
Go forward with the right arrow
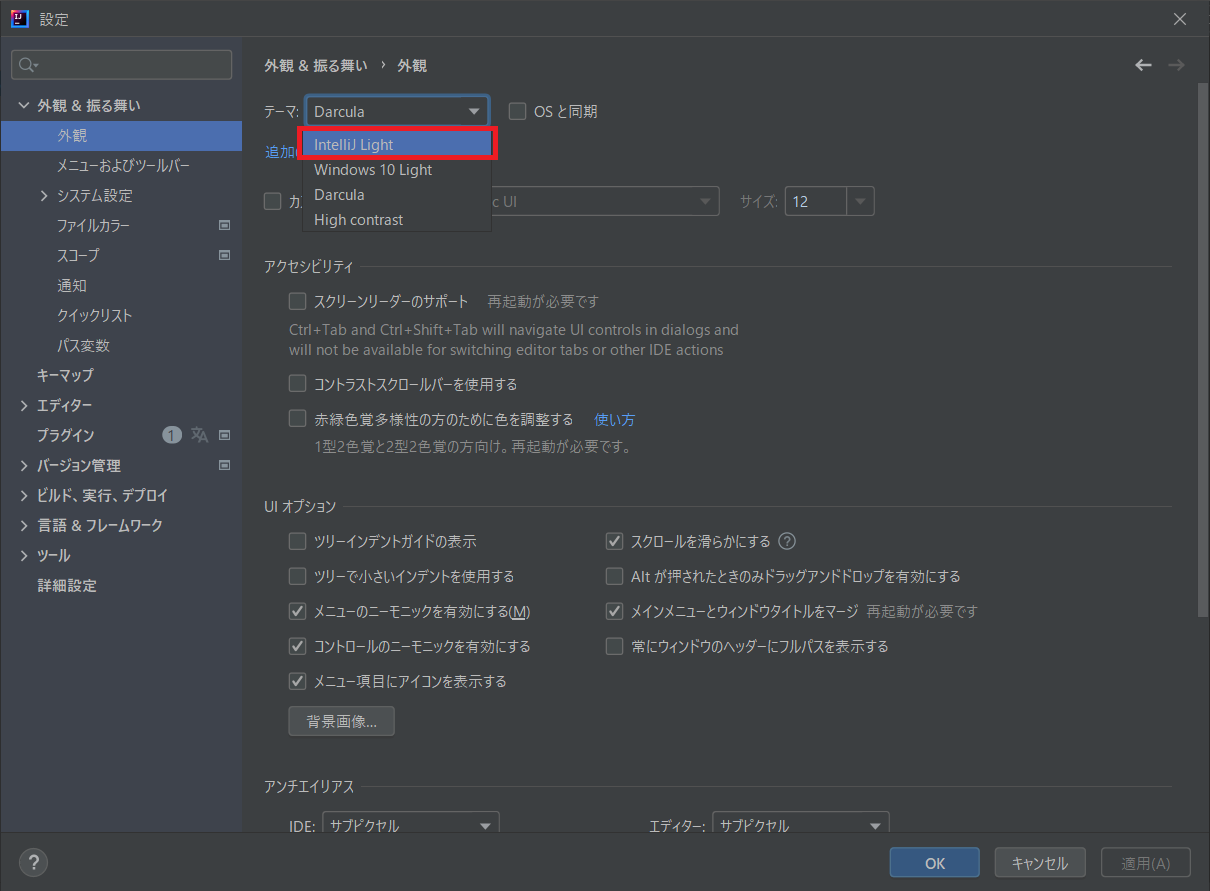[1176, 65]
